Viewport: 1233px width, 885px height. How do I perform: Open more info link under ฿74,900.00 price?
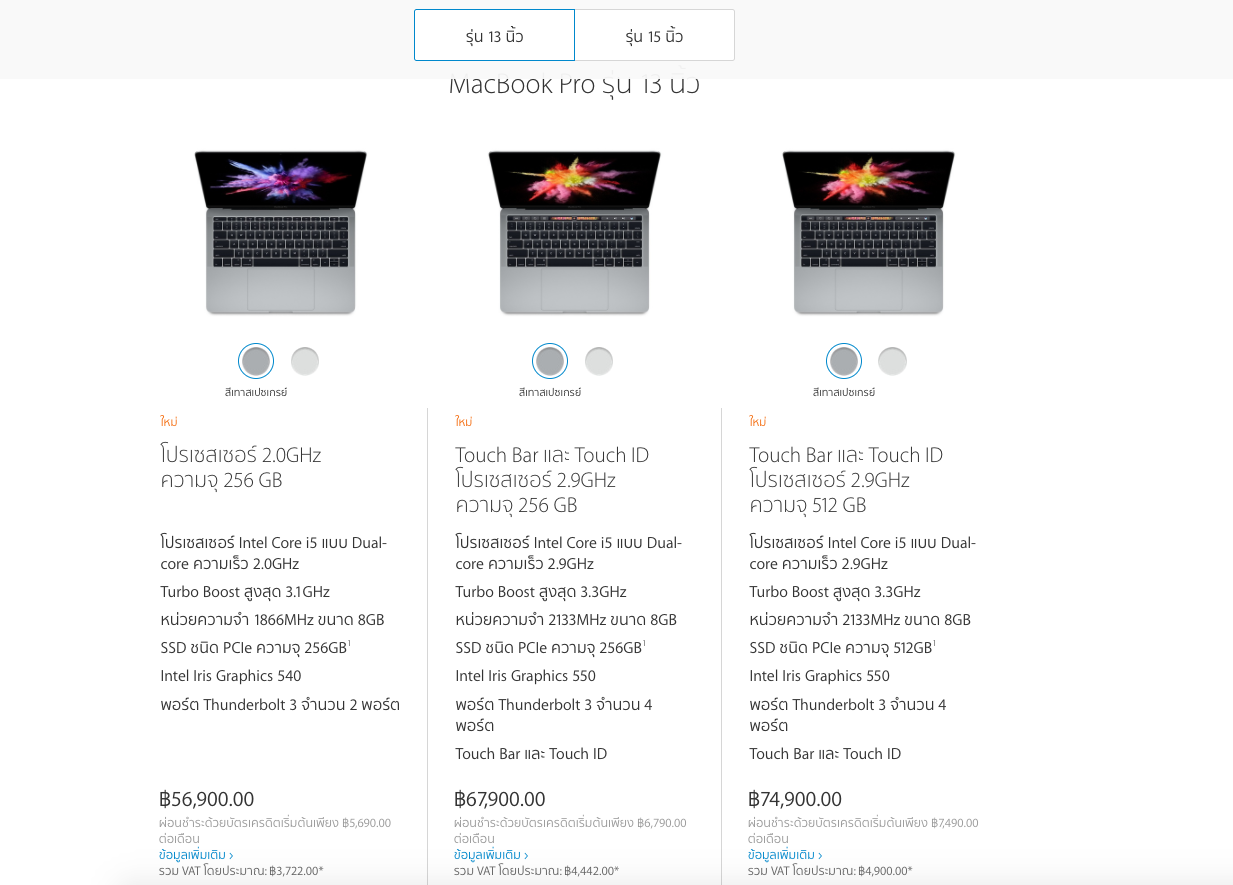click(785, 855)
